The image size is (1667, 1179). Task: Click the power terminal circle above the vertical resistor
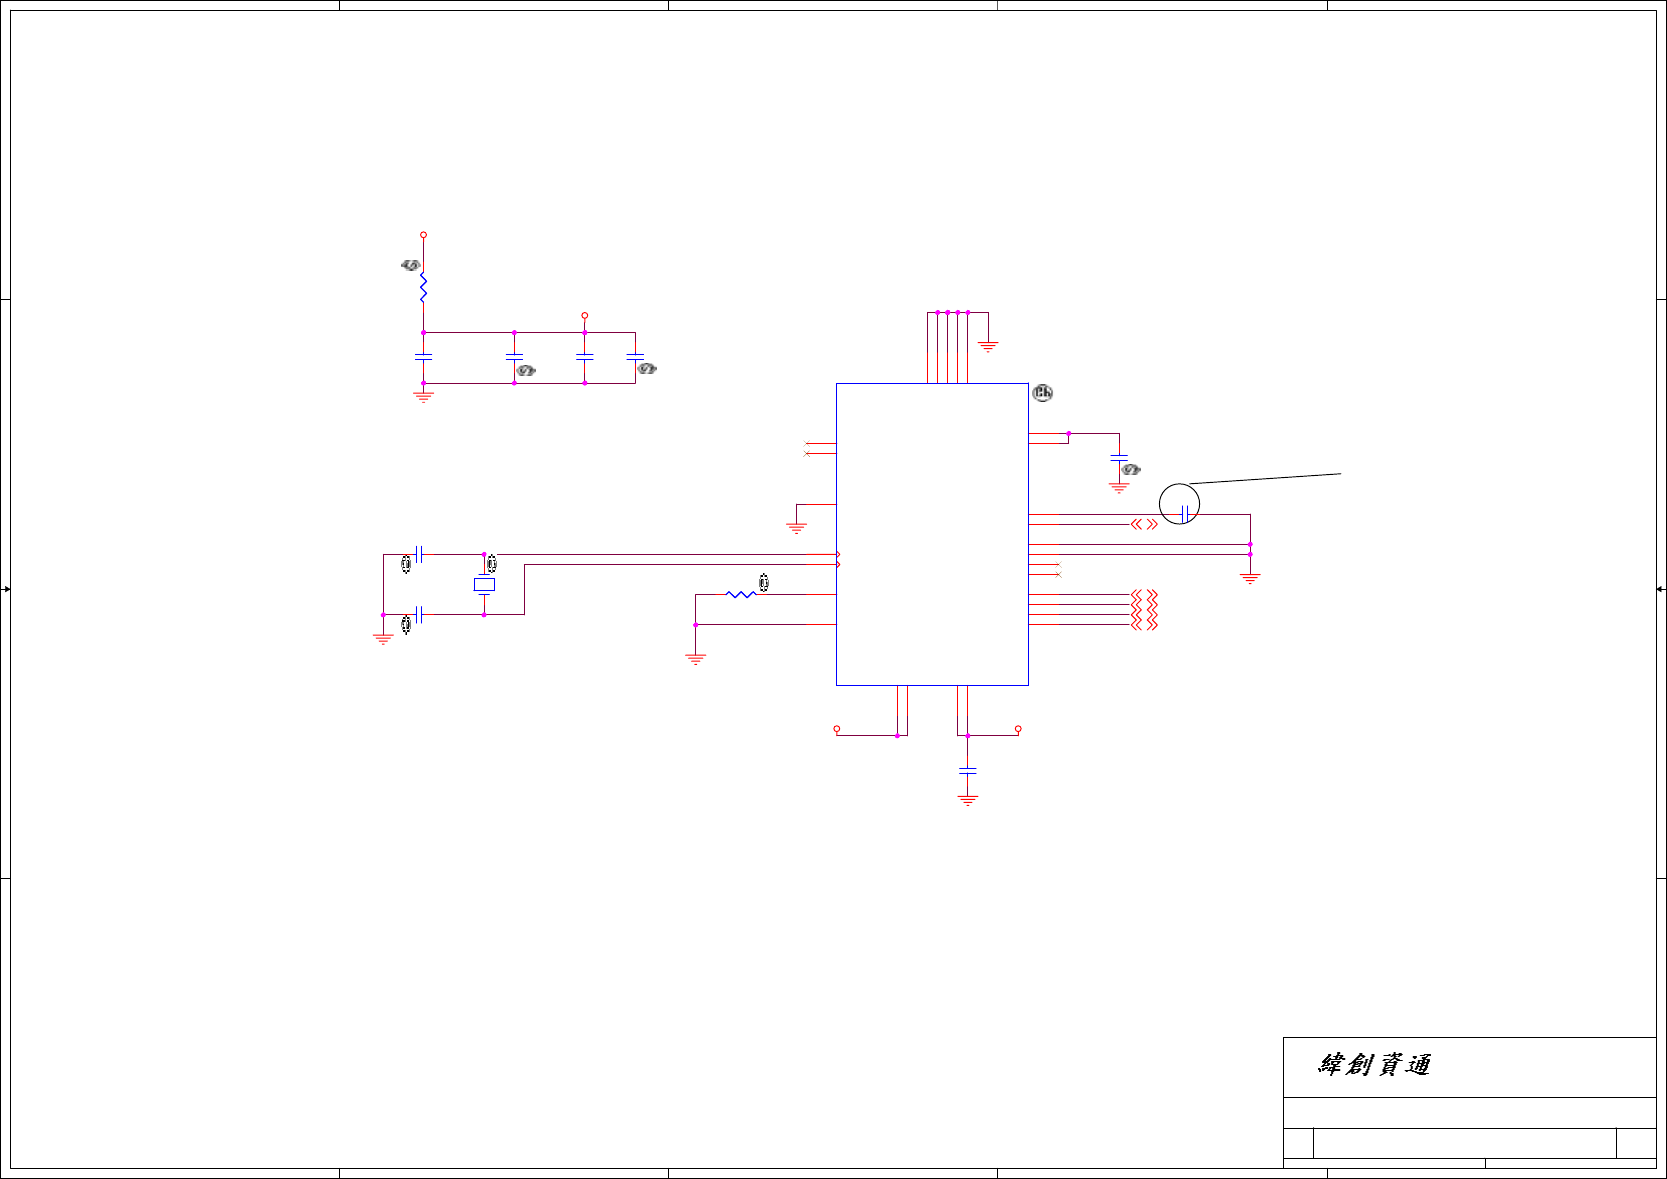[423, 235]
